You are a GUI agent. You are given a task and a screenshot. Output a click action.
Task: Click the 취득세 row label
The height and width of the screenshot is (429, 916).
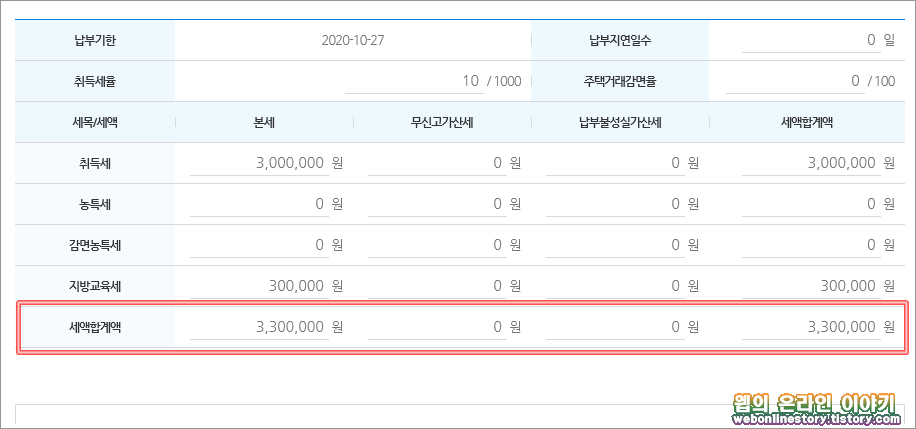click(94, 163)
